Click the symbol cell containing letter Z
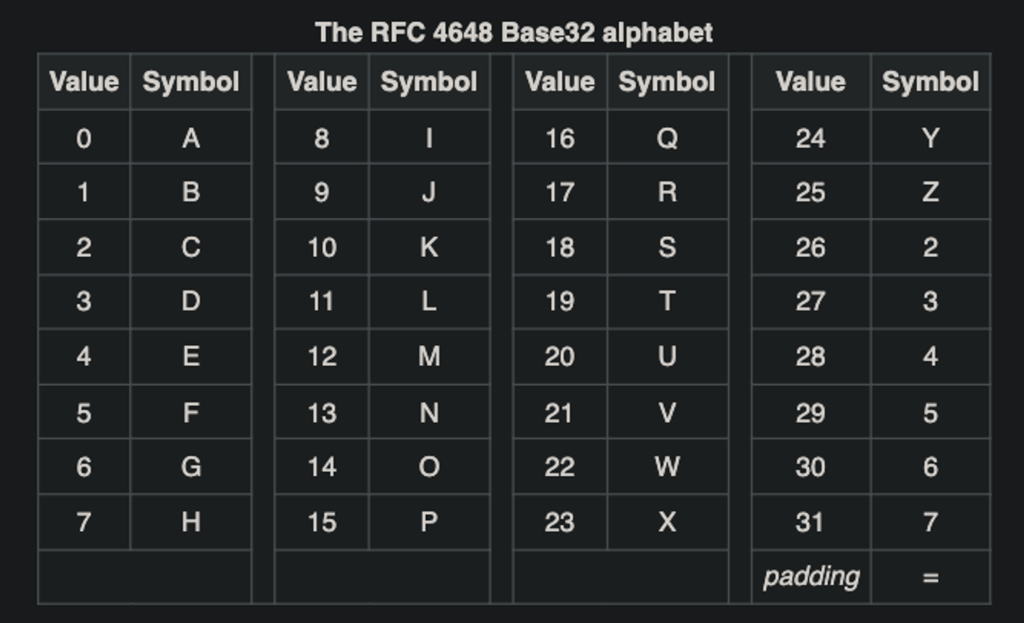Viewport: 1024px width, 623px height. [x=930, y=192]
